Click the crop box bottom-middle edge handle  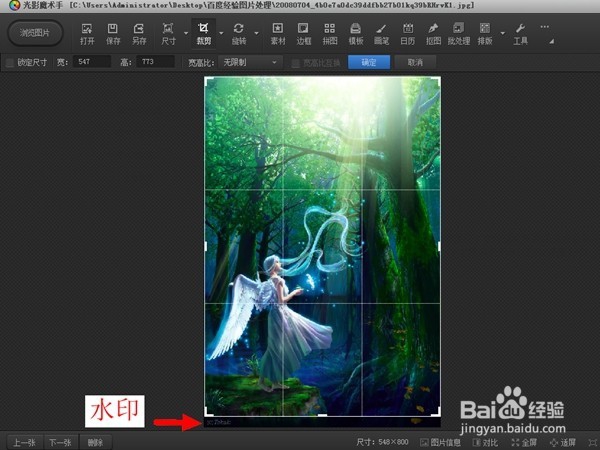(x=322, y=415)
